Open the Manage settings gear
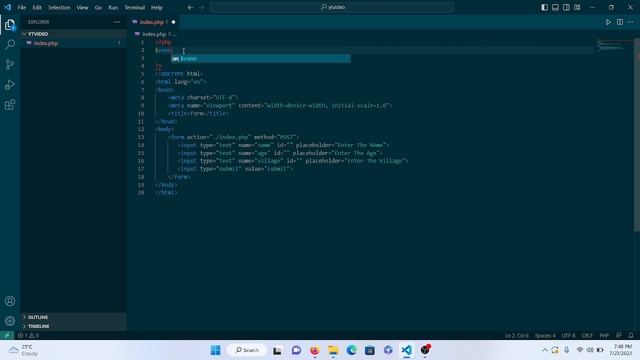This screenshot has width=640, height=360. click(x=10, y=321)
